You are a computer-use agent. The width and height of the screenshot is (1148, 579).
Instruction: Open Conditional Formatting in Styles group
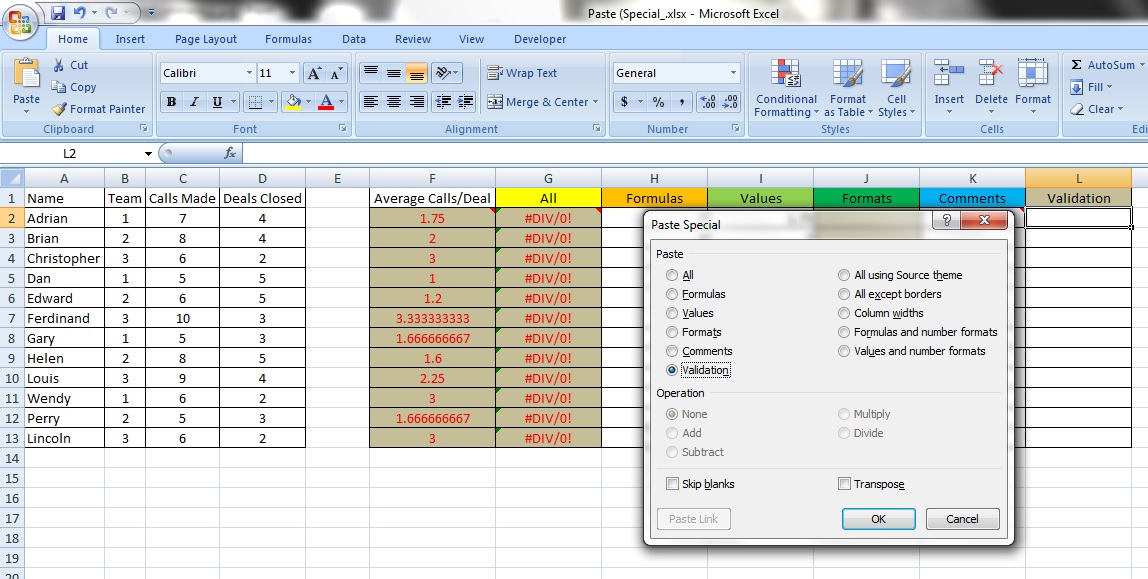[785, 88]
